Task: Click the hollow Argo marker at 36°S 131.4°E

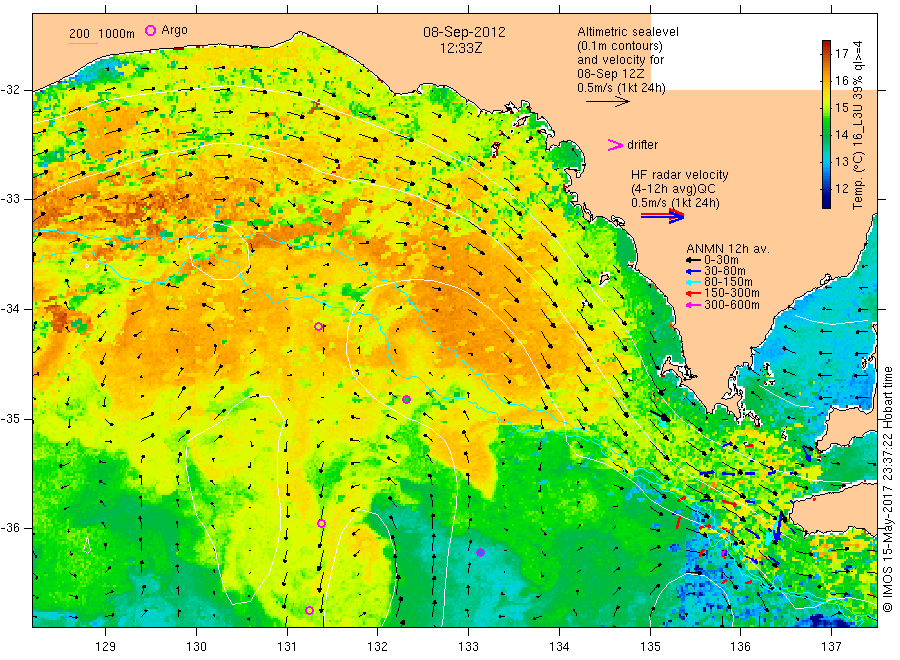Action: click(x=321, y=523)
